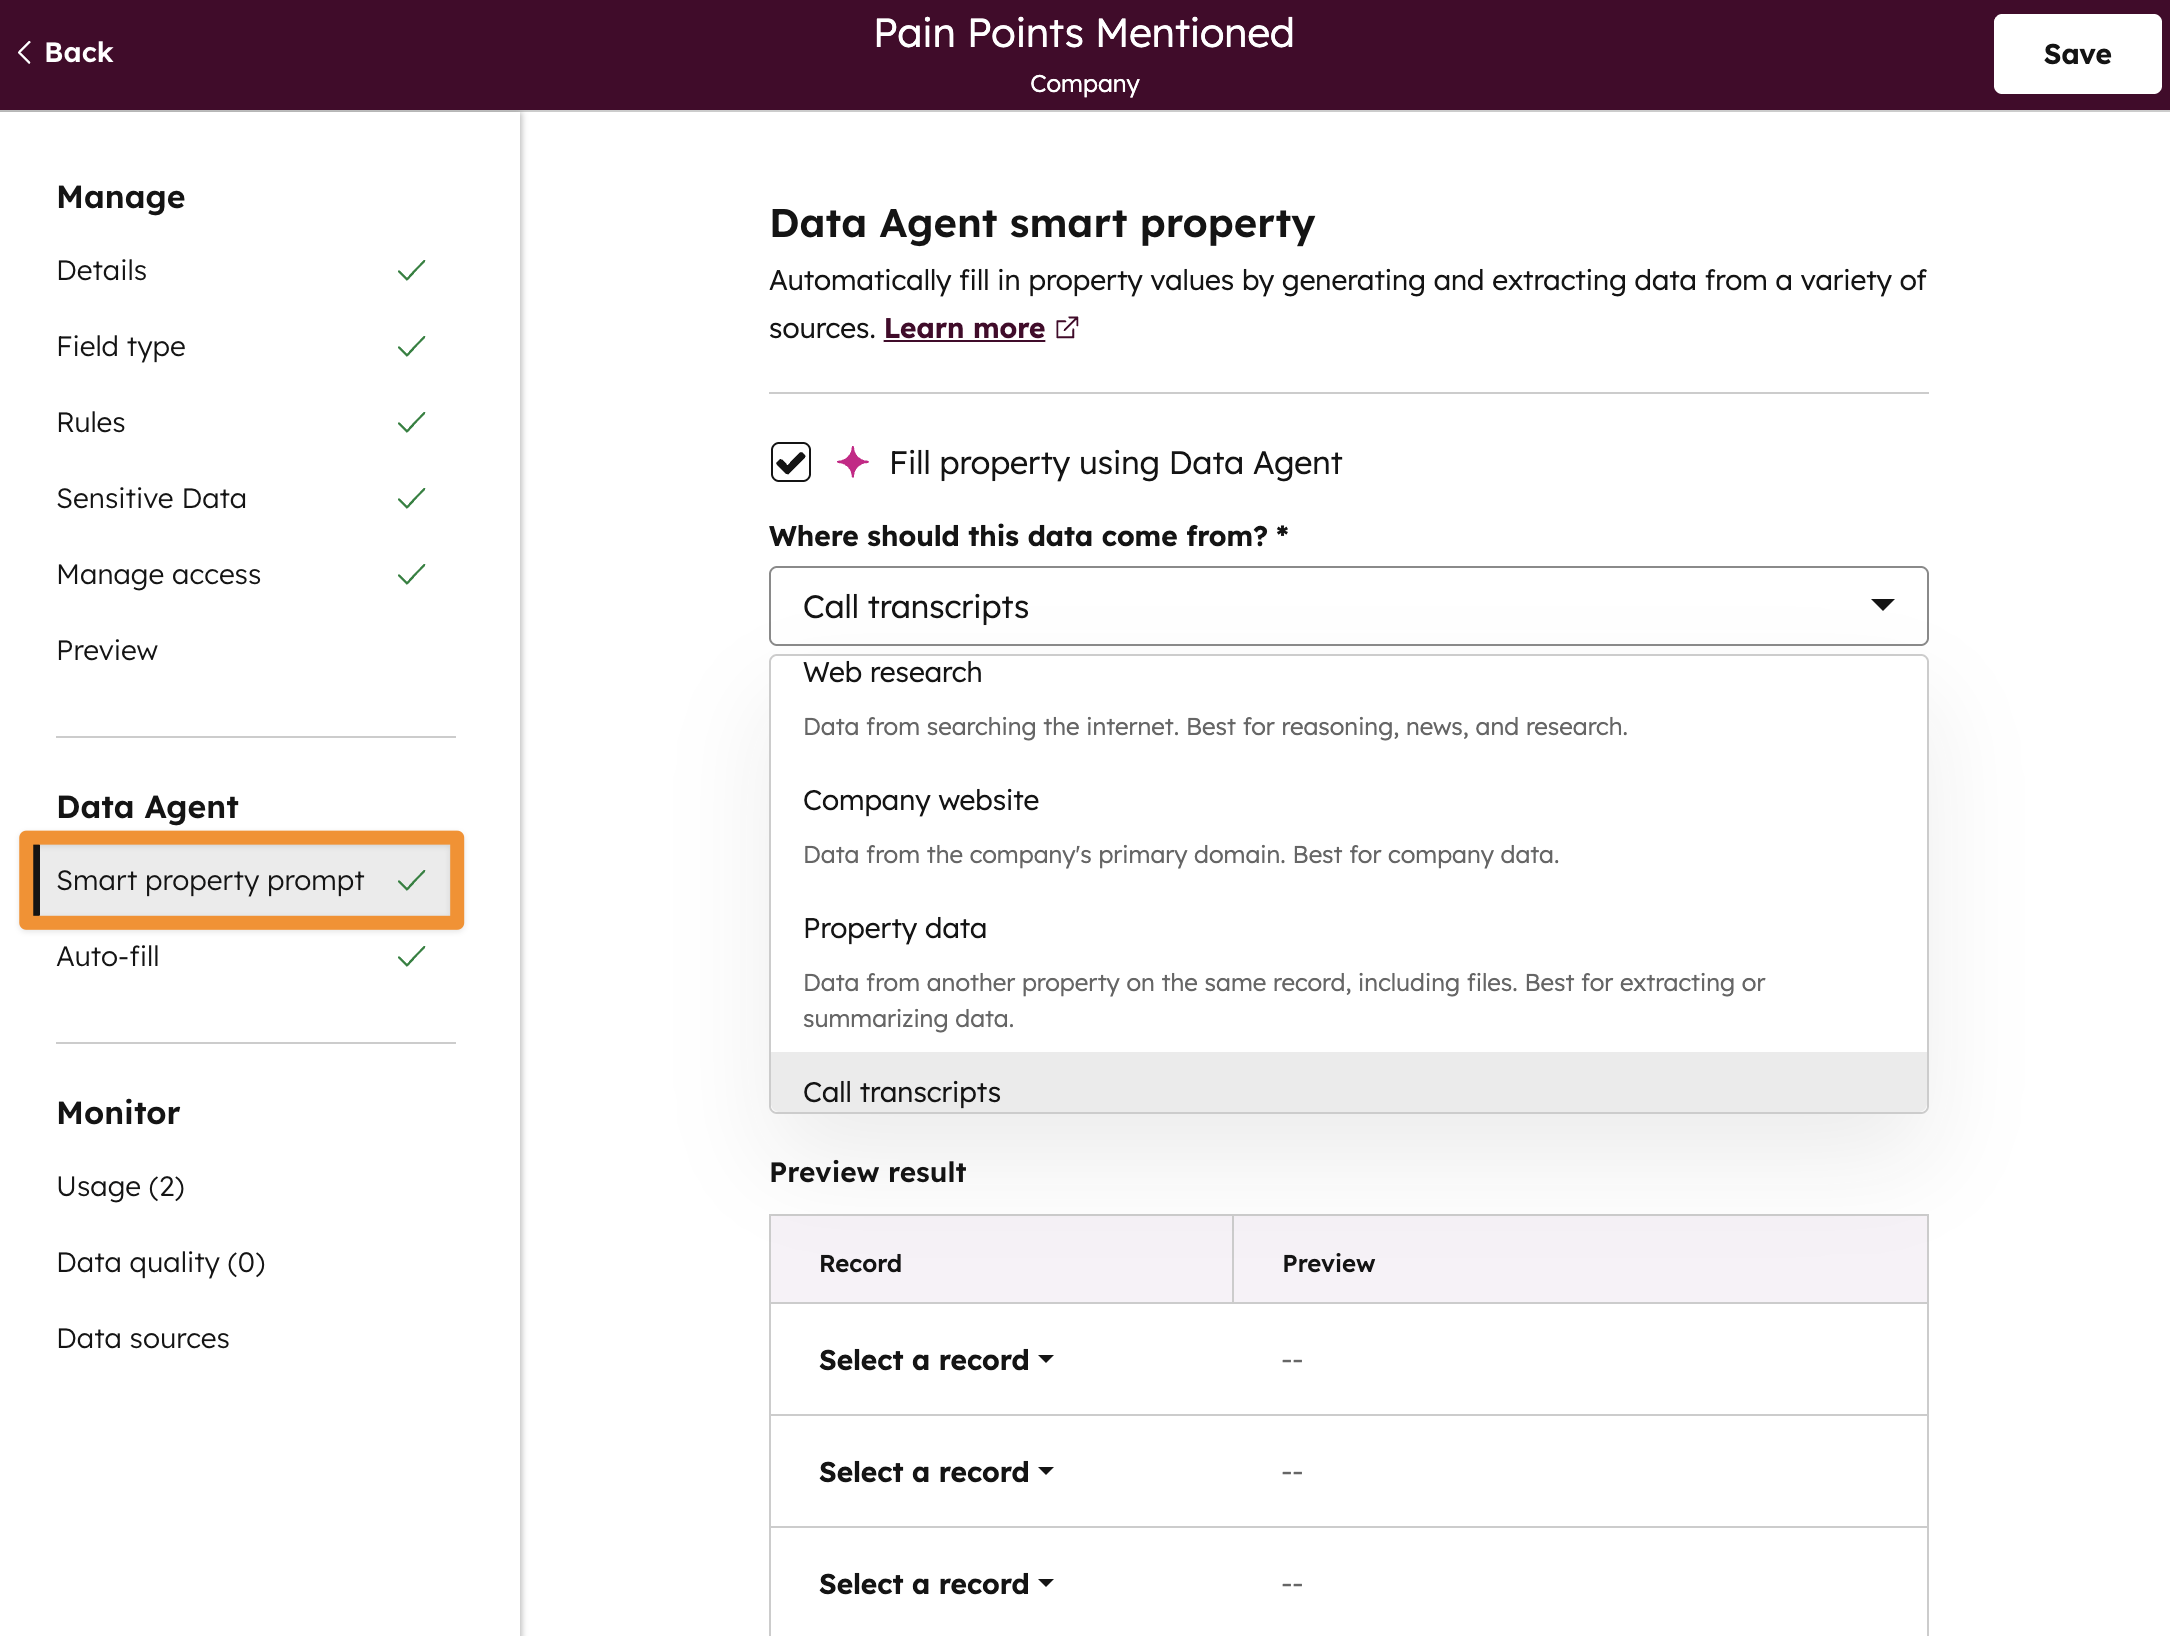The image size is (2170, 1636).
Task: Go to Data sources under Monitor
Action: tap(143, 1339)
